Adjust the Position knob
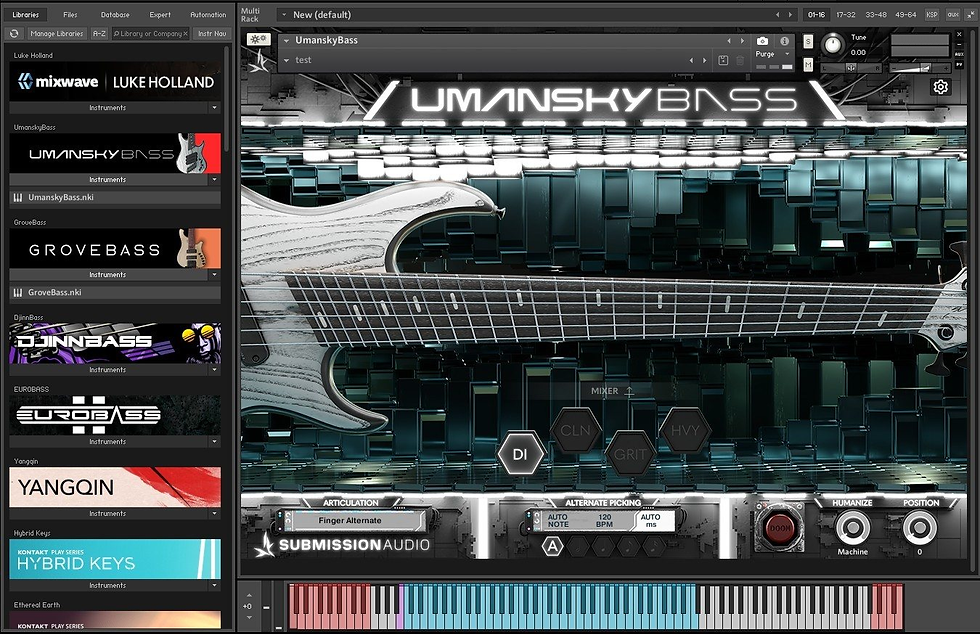Viewport: 980px width, 634px height. point(919,528)
